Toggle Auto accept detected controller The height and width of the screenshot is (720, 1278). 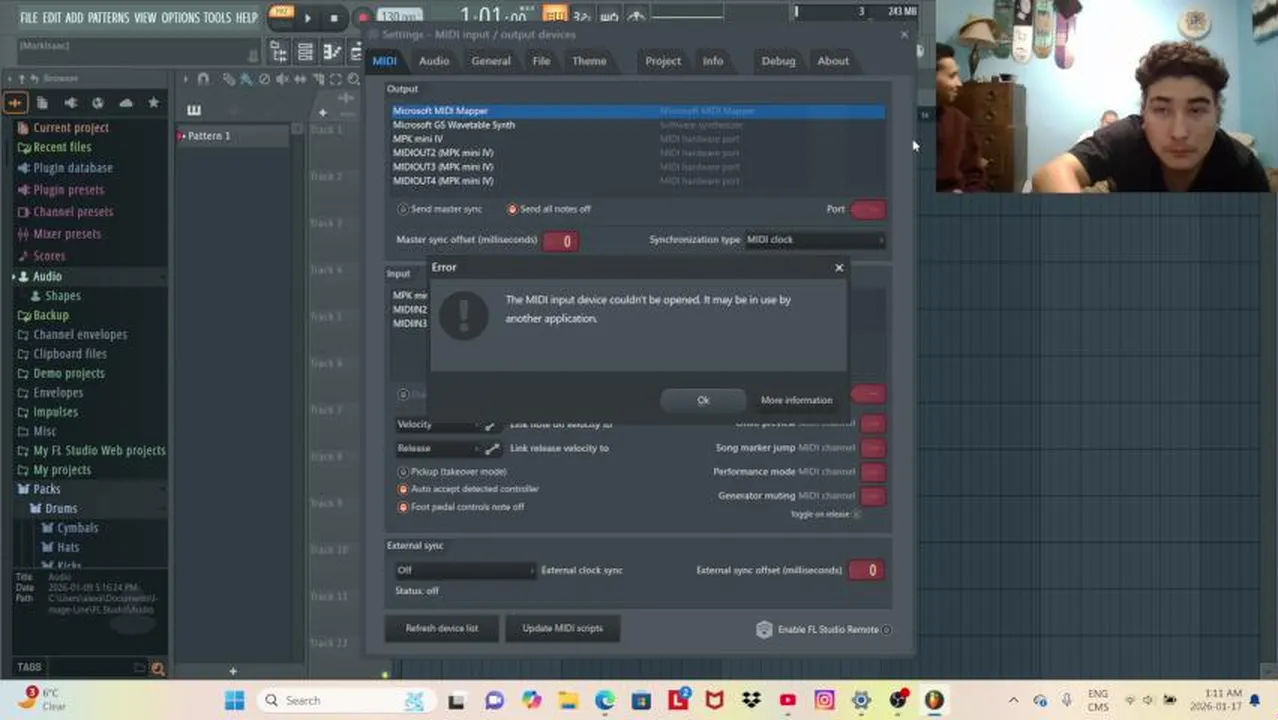[403, 489]
